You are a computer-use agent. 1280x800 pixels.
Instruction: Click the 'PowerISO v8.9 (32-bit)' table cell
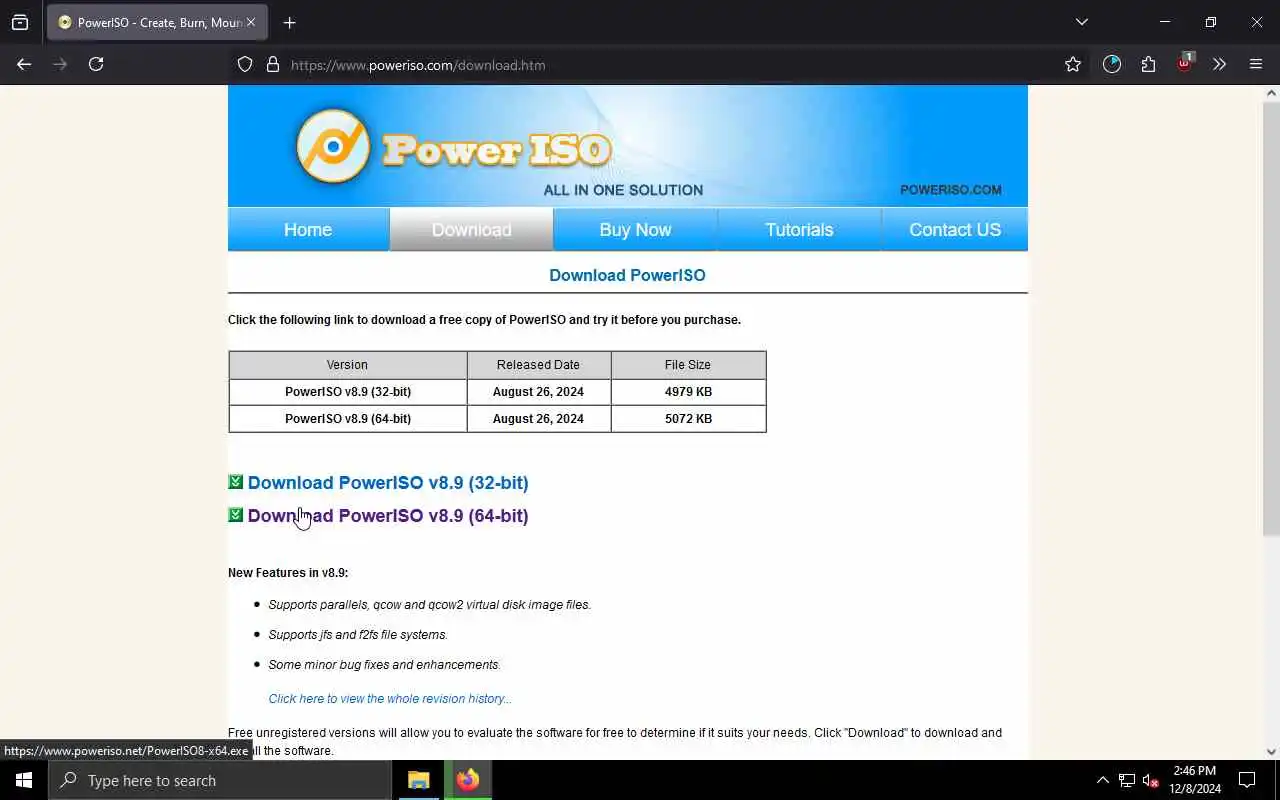coord(348,392)
